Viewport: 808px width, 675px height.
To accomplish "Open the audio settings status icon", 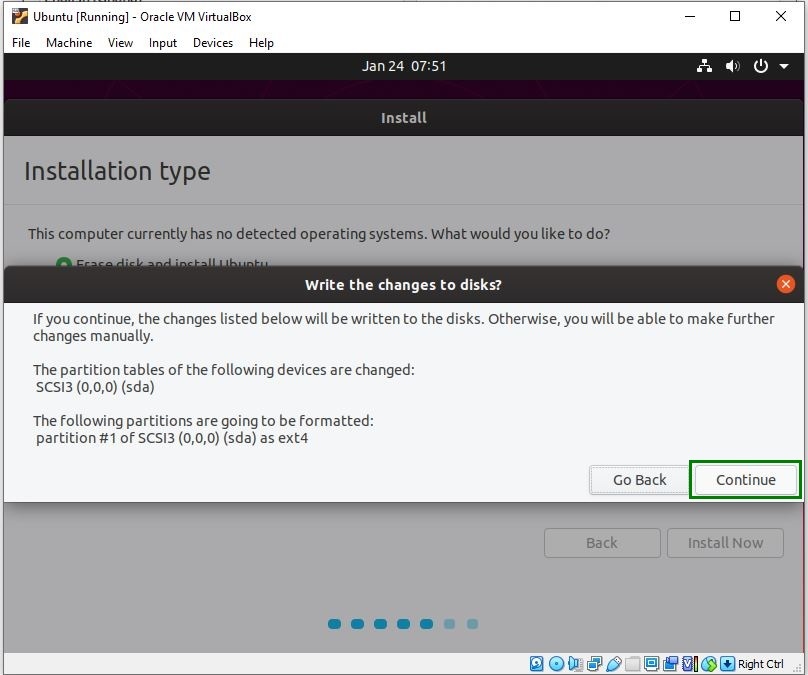I will pos(576,664).
